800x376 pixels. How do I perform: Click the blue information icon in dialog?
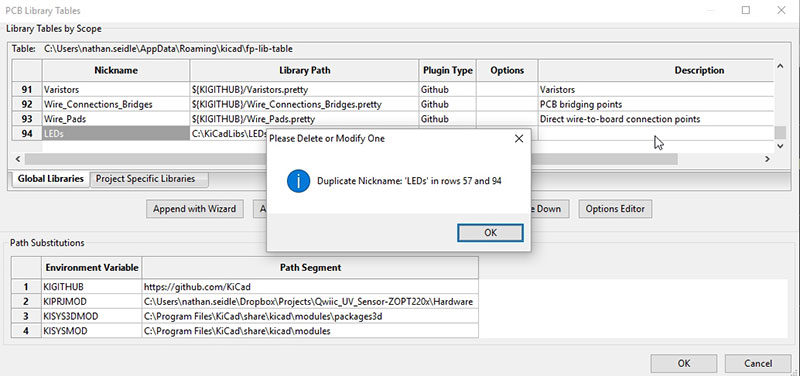[x=298, y=181]
